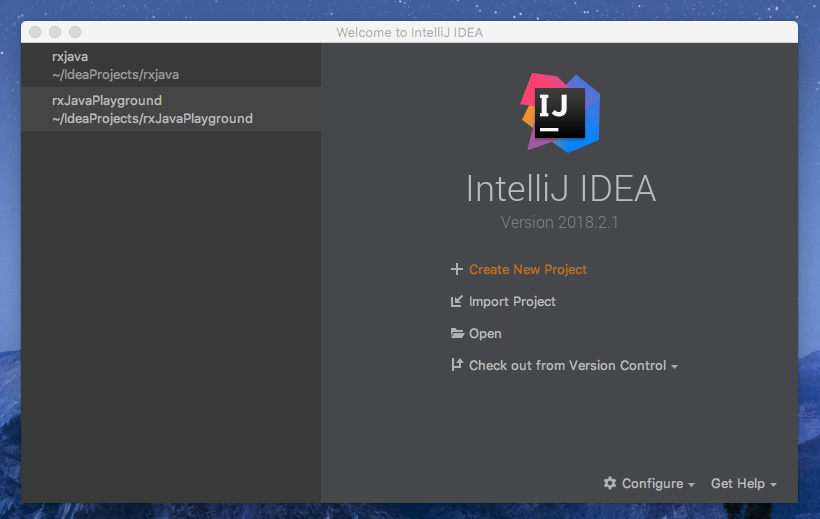Click the ~/IdeaProjects/rxJavaPlayground path text
The width and height of the screenshot is (820, 519).
tap(152, 119)
